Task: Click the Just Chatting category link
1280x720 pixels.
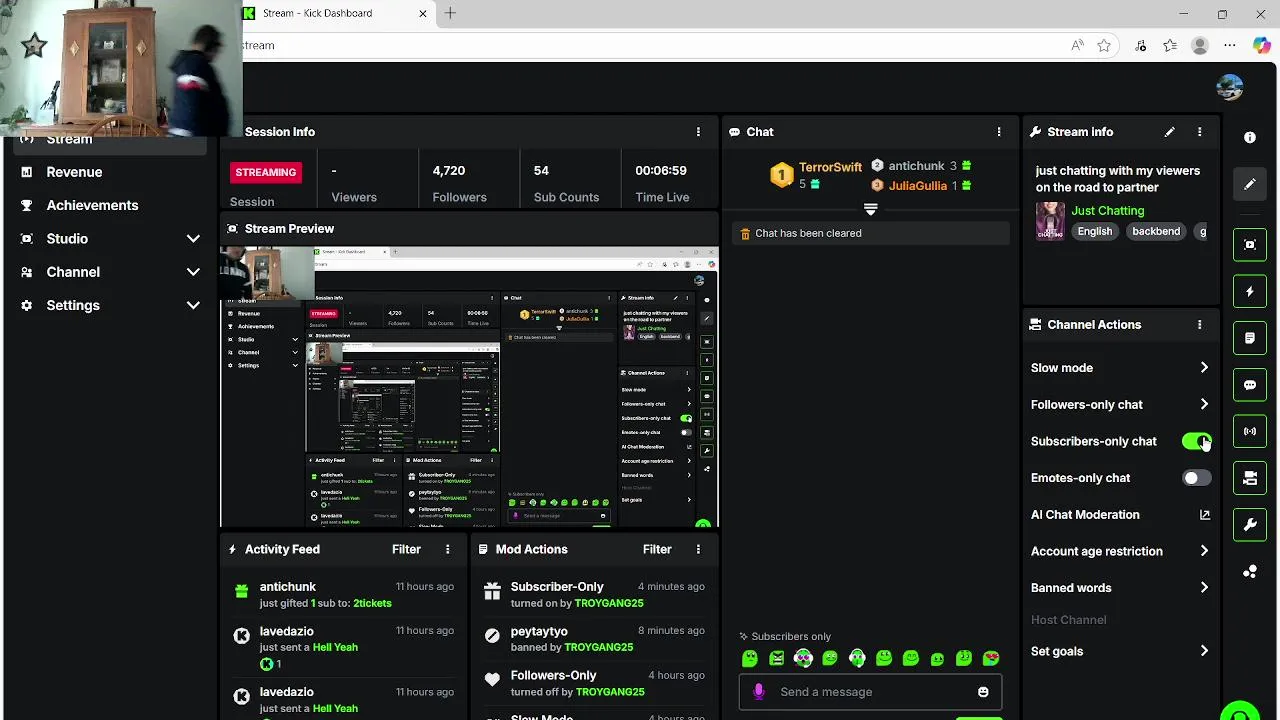Action: [x=1108, y=211]
